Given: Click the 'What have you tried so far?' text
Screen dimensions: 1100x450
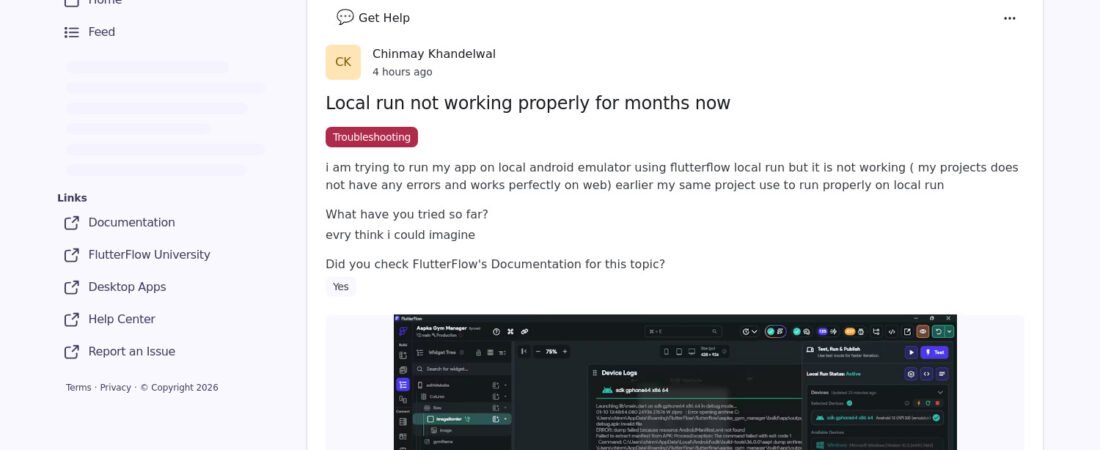Looking at the screenshot, I should [406, 214].
